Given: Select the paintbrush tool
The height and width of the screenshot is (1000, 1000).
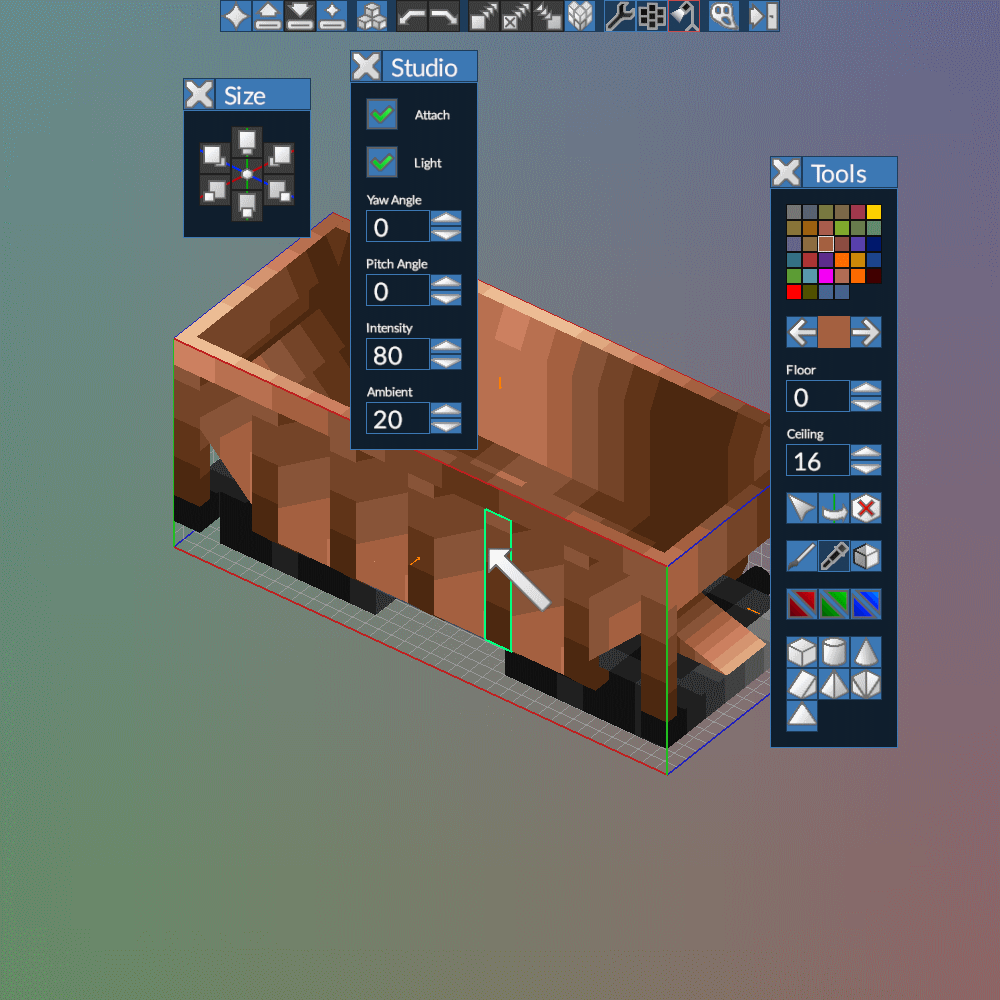Looking at the screenshot, I should (x=802, y=555).
